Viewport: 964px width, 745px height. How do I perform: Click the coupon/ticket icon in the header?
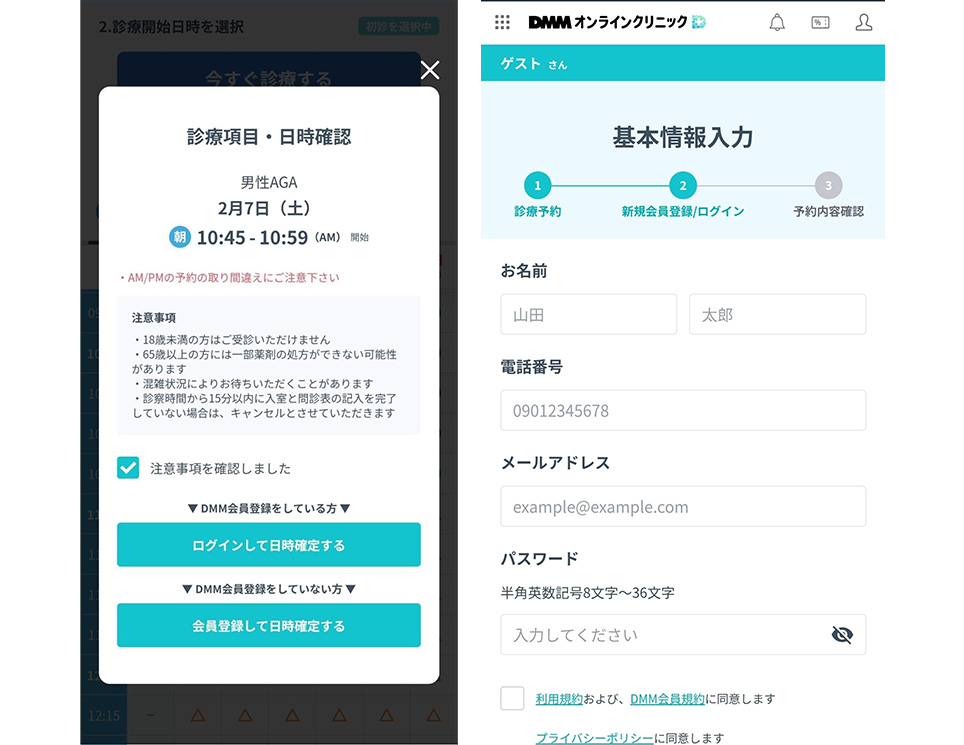[819, 22]
